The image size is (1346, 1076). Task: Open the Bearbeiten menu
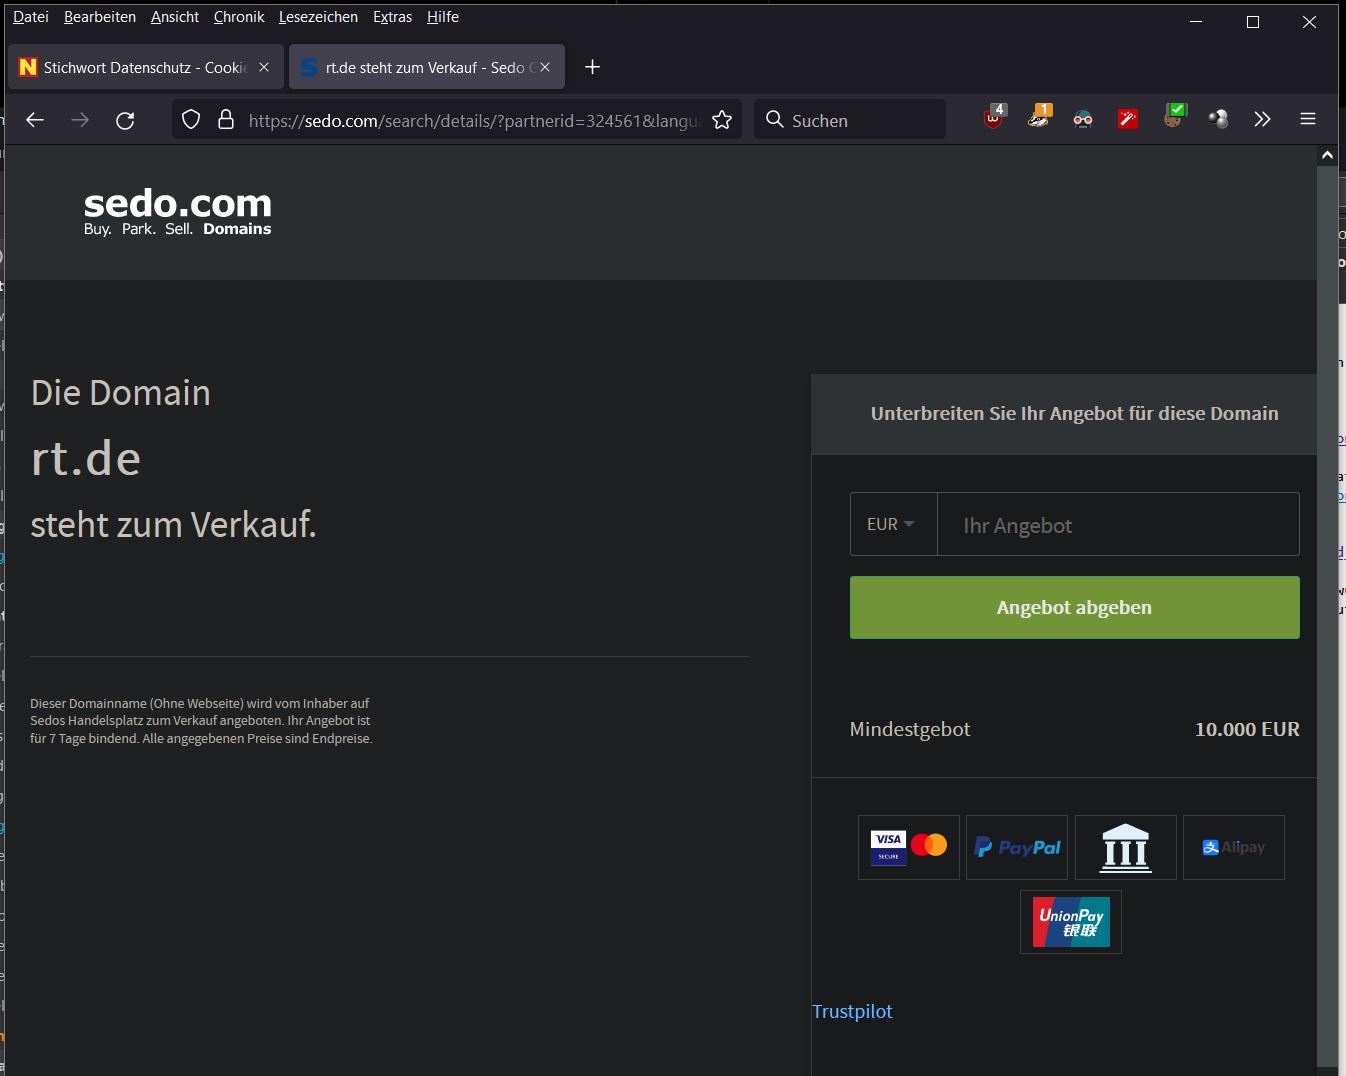click(100, 17)
